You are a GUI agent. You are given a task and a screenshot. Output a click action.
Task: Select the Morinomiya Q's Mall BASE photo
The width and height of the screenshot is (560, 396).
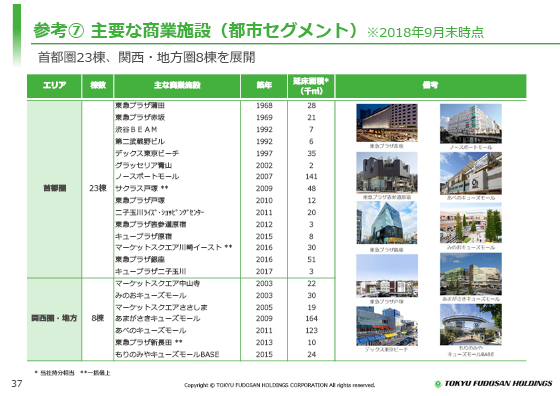point(471,325)
